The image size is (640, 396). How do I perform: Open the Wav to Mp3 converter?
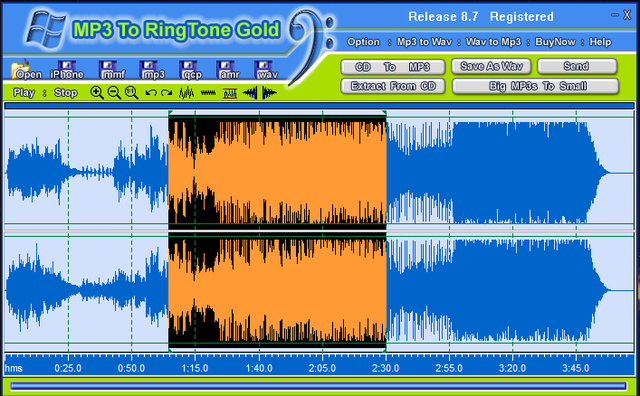[493, 42]
